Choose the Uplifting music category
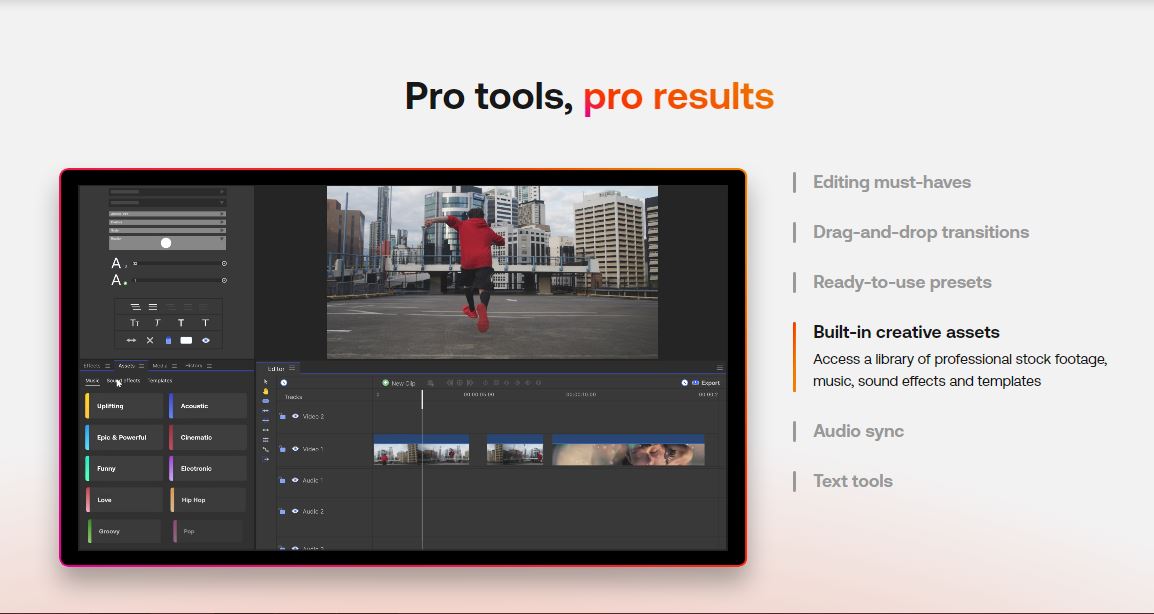Image resolution: width=1154 pixels, height=614 pixels. (124, 406)
